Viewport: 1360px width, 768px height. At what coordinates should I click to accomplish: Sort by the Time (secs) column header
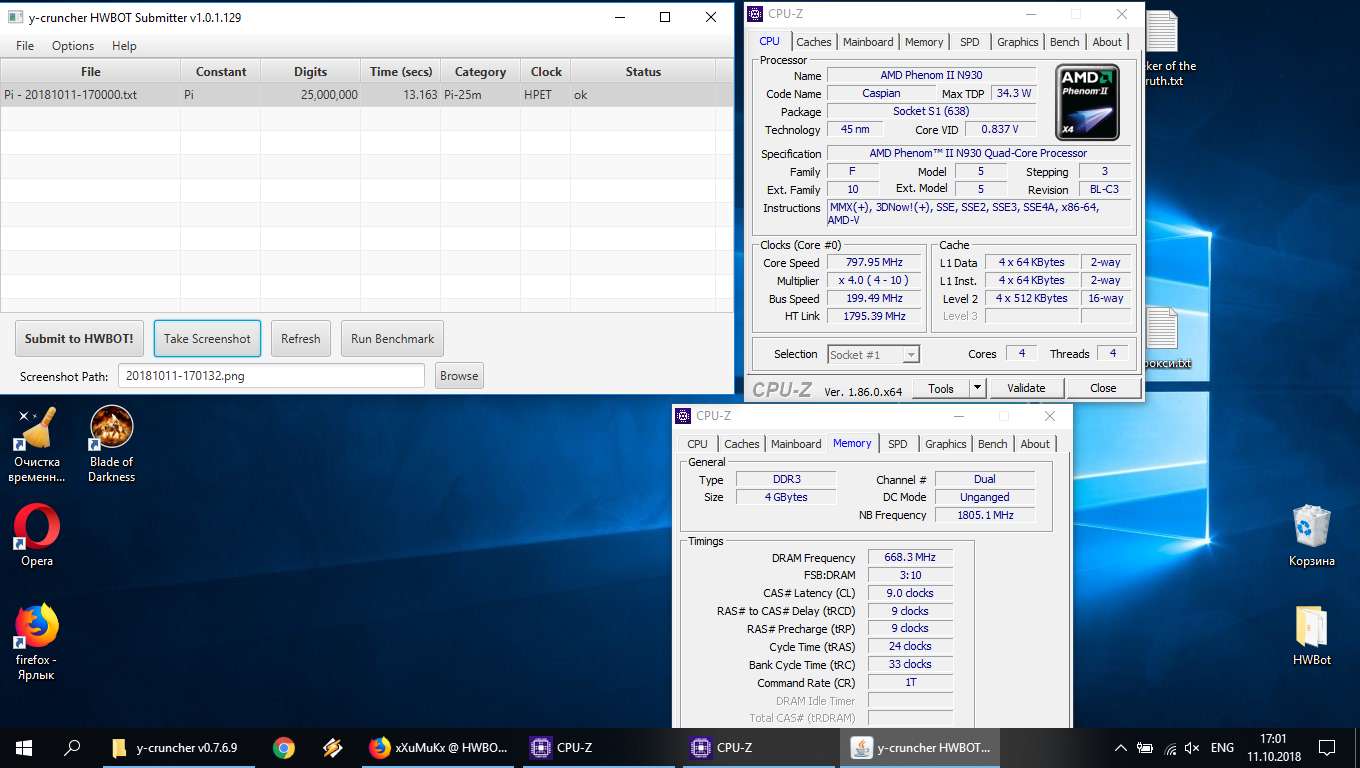click(x=400, y=72)
